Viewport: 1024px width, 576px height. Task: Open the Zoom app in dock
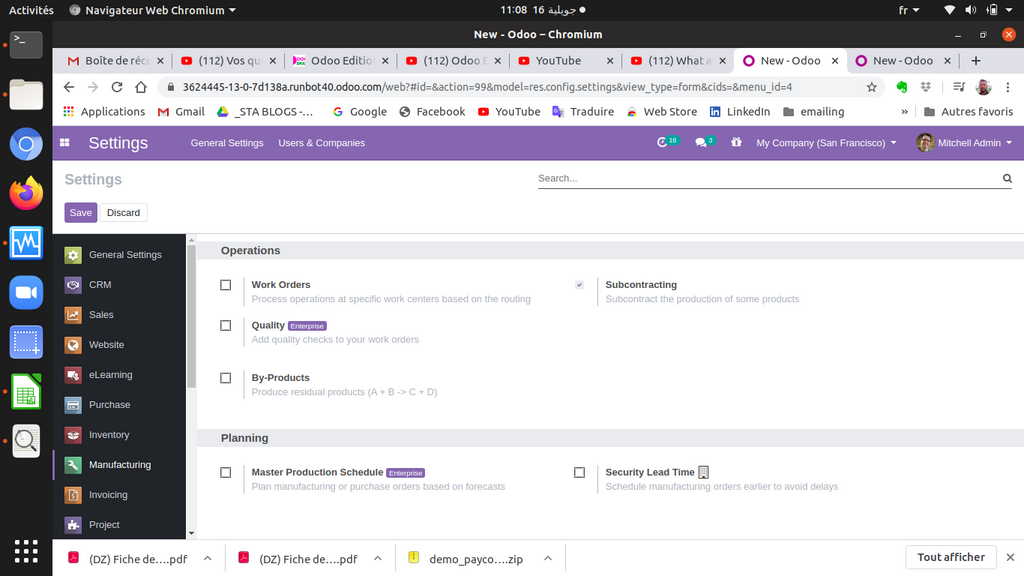point(26,292)
